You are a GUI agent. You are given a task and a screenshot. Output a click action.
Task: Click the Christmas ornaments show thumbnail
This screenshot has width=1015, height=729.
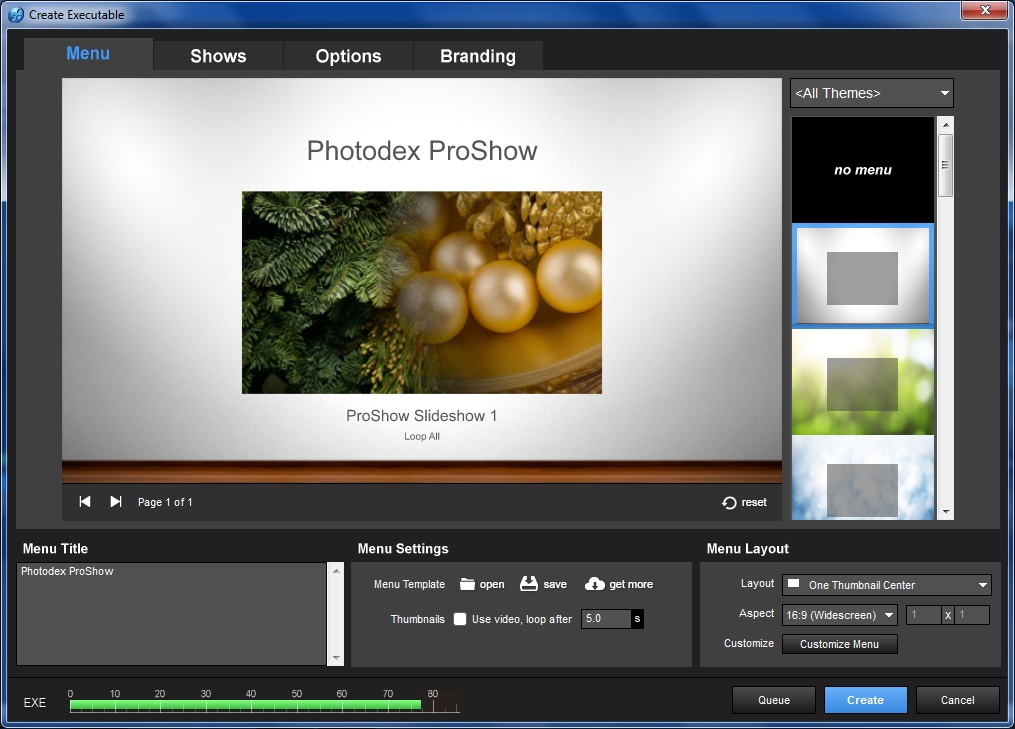pyautogui.click(x=422, y=293)
